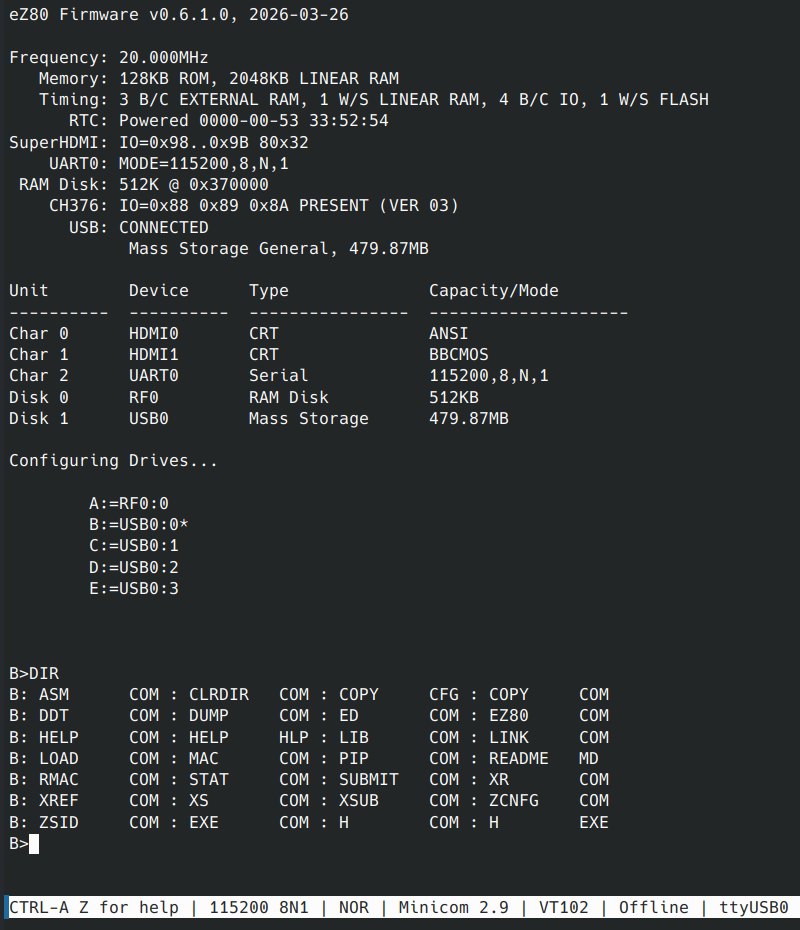The height and width of the screenshot is (930, 800).
Task: Click the README file name in the listing
Action: coord(519,758)
